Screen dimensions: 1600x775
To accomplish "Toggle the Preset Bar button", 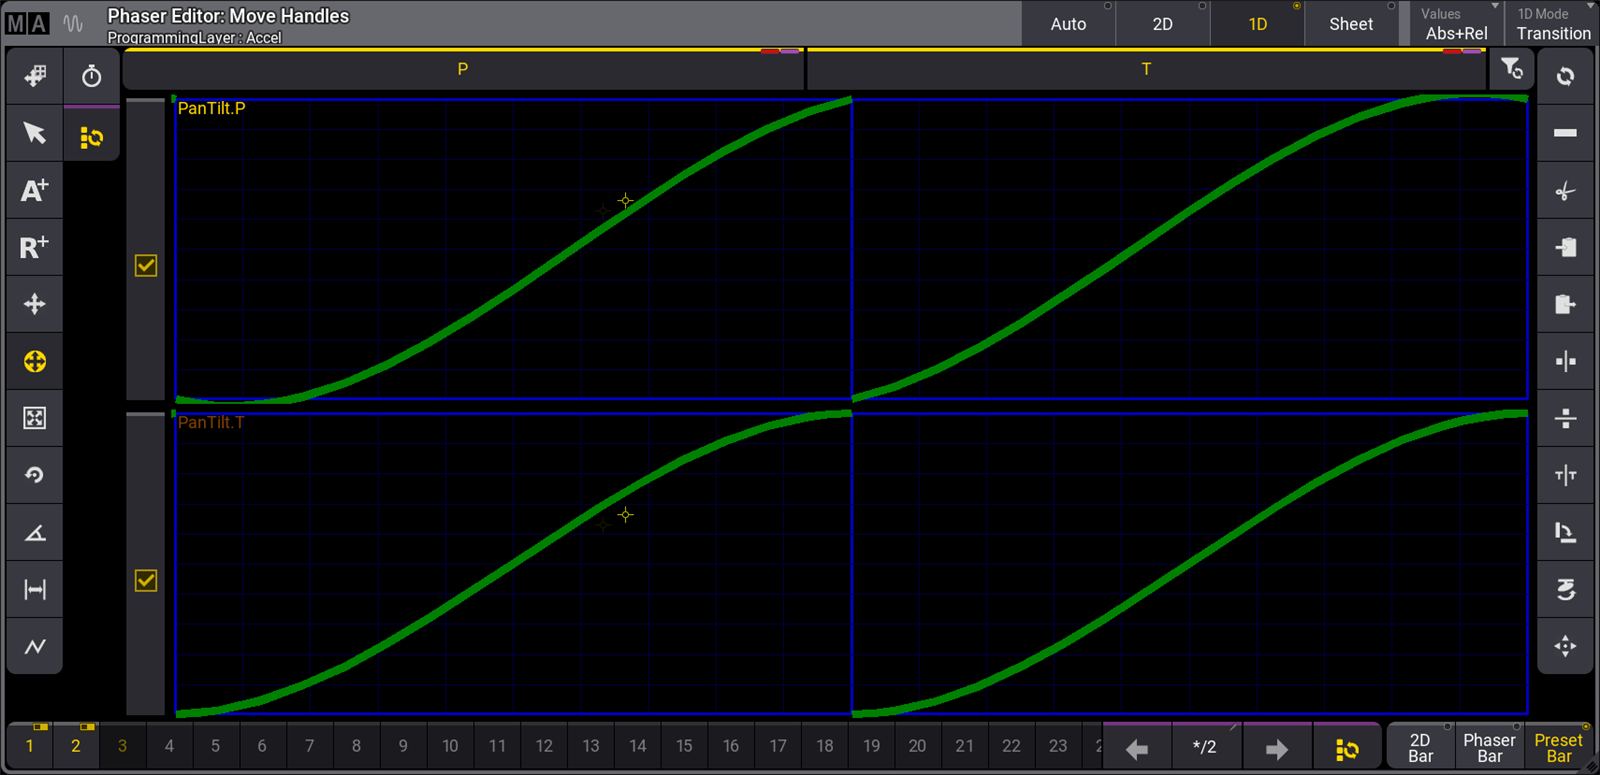I will click(x=1558, y=747).
